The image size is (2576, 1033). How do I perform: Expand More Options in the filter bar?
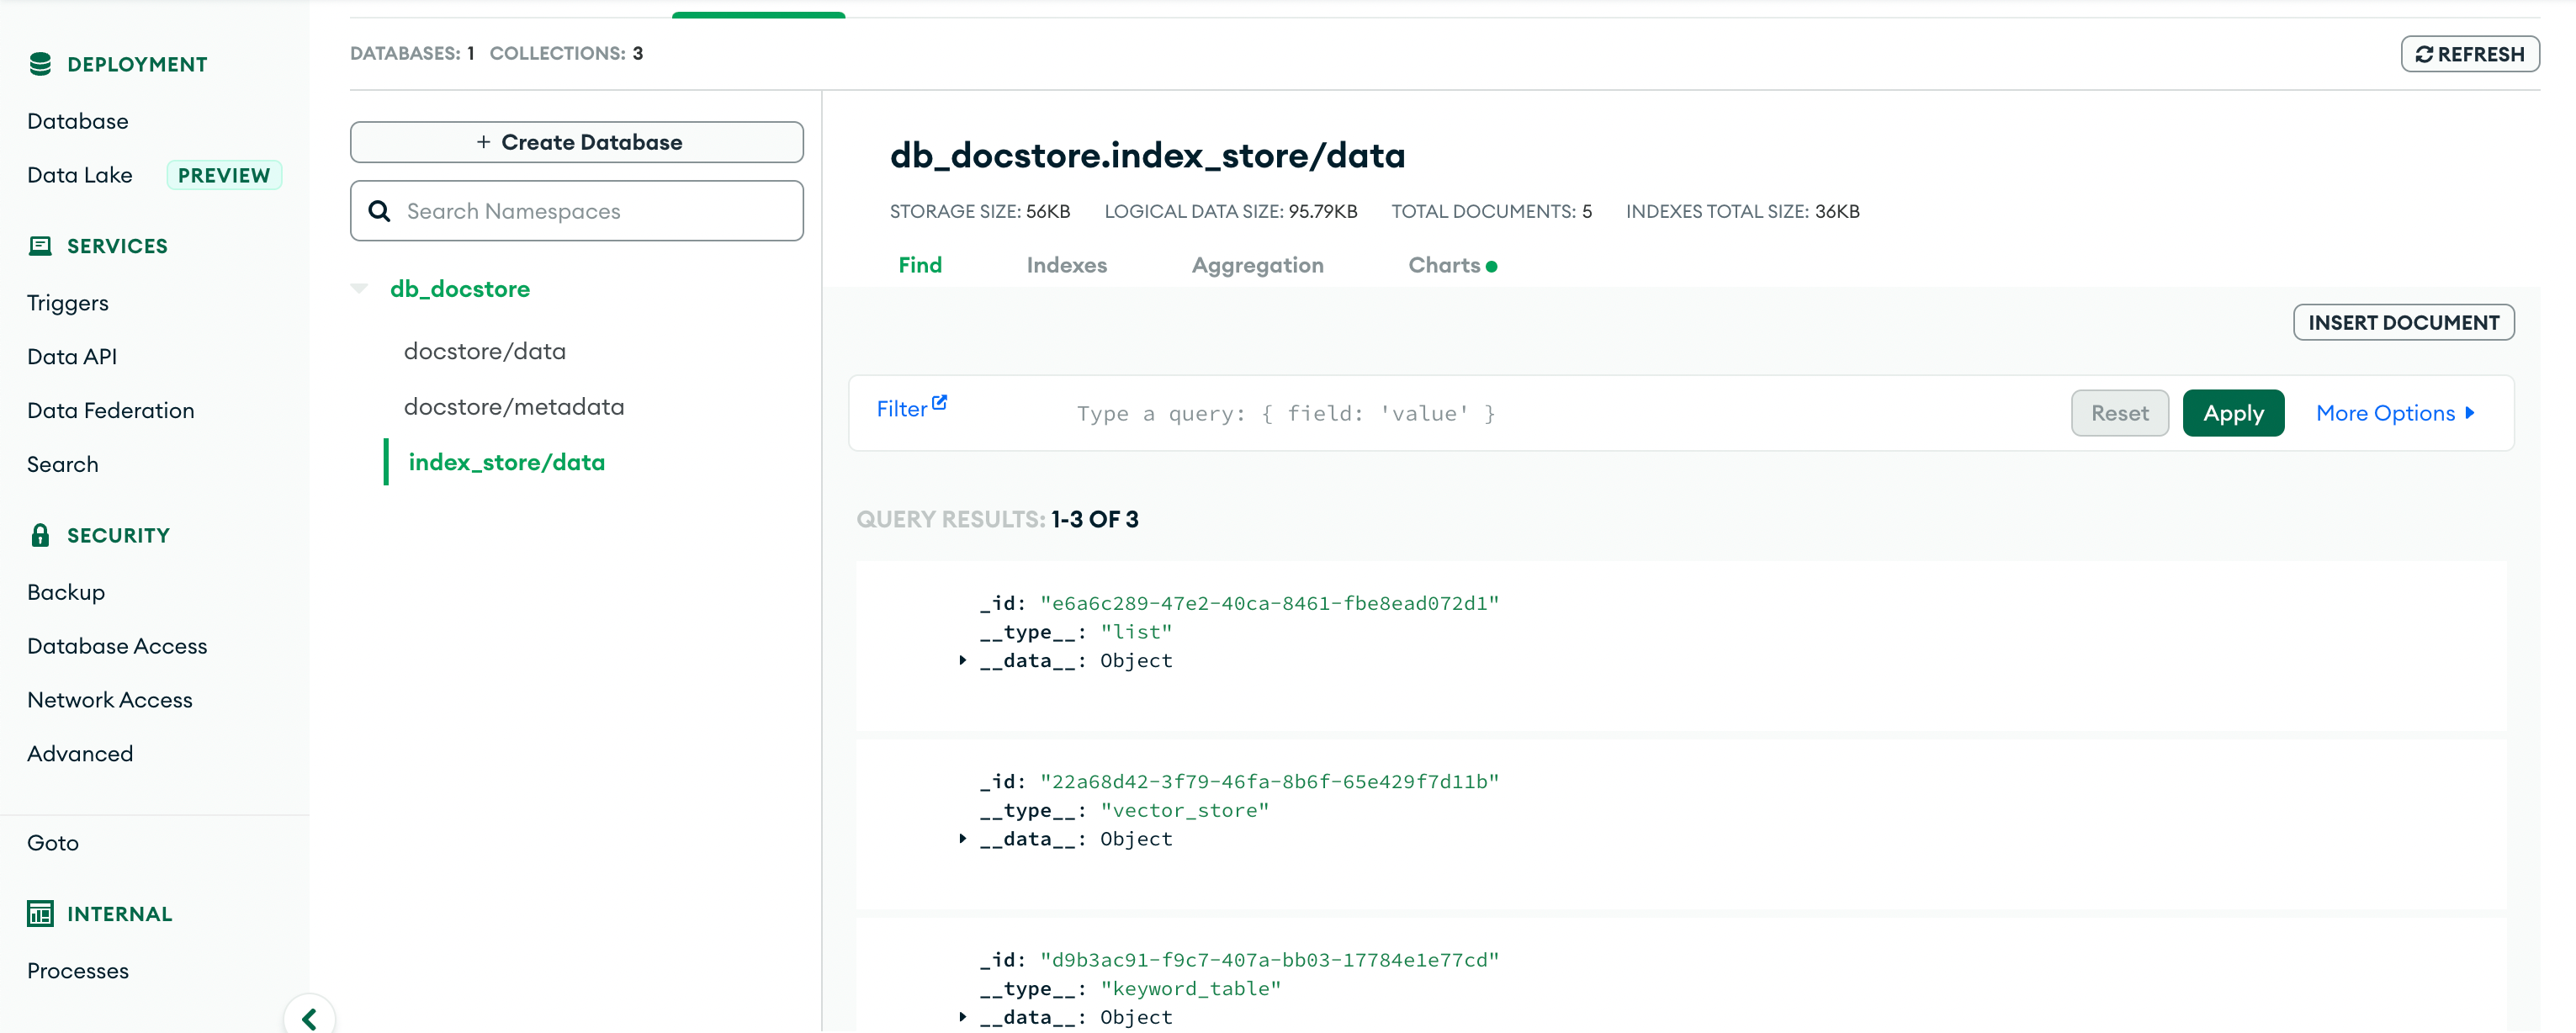[x=2394, y=413]
